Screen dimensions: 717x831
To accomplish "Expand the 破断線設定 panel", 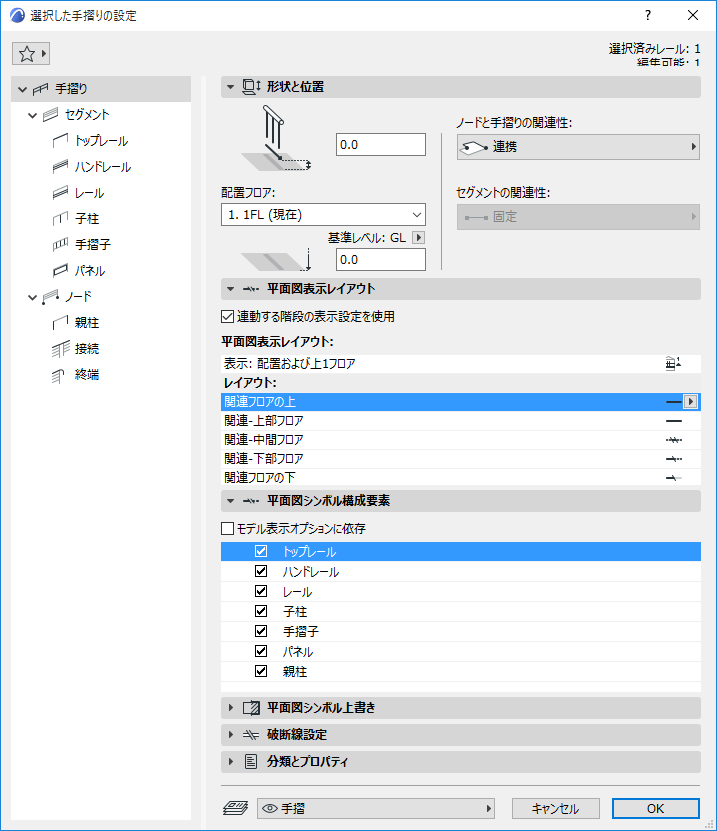I will click(x=231, y=735).
